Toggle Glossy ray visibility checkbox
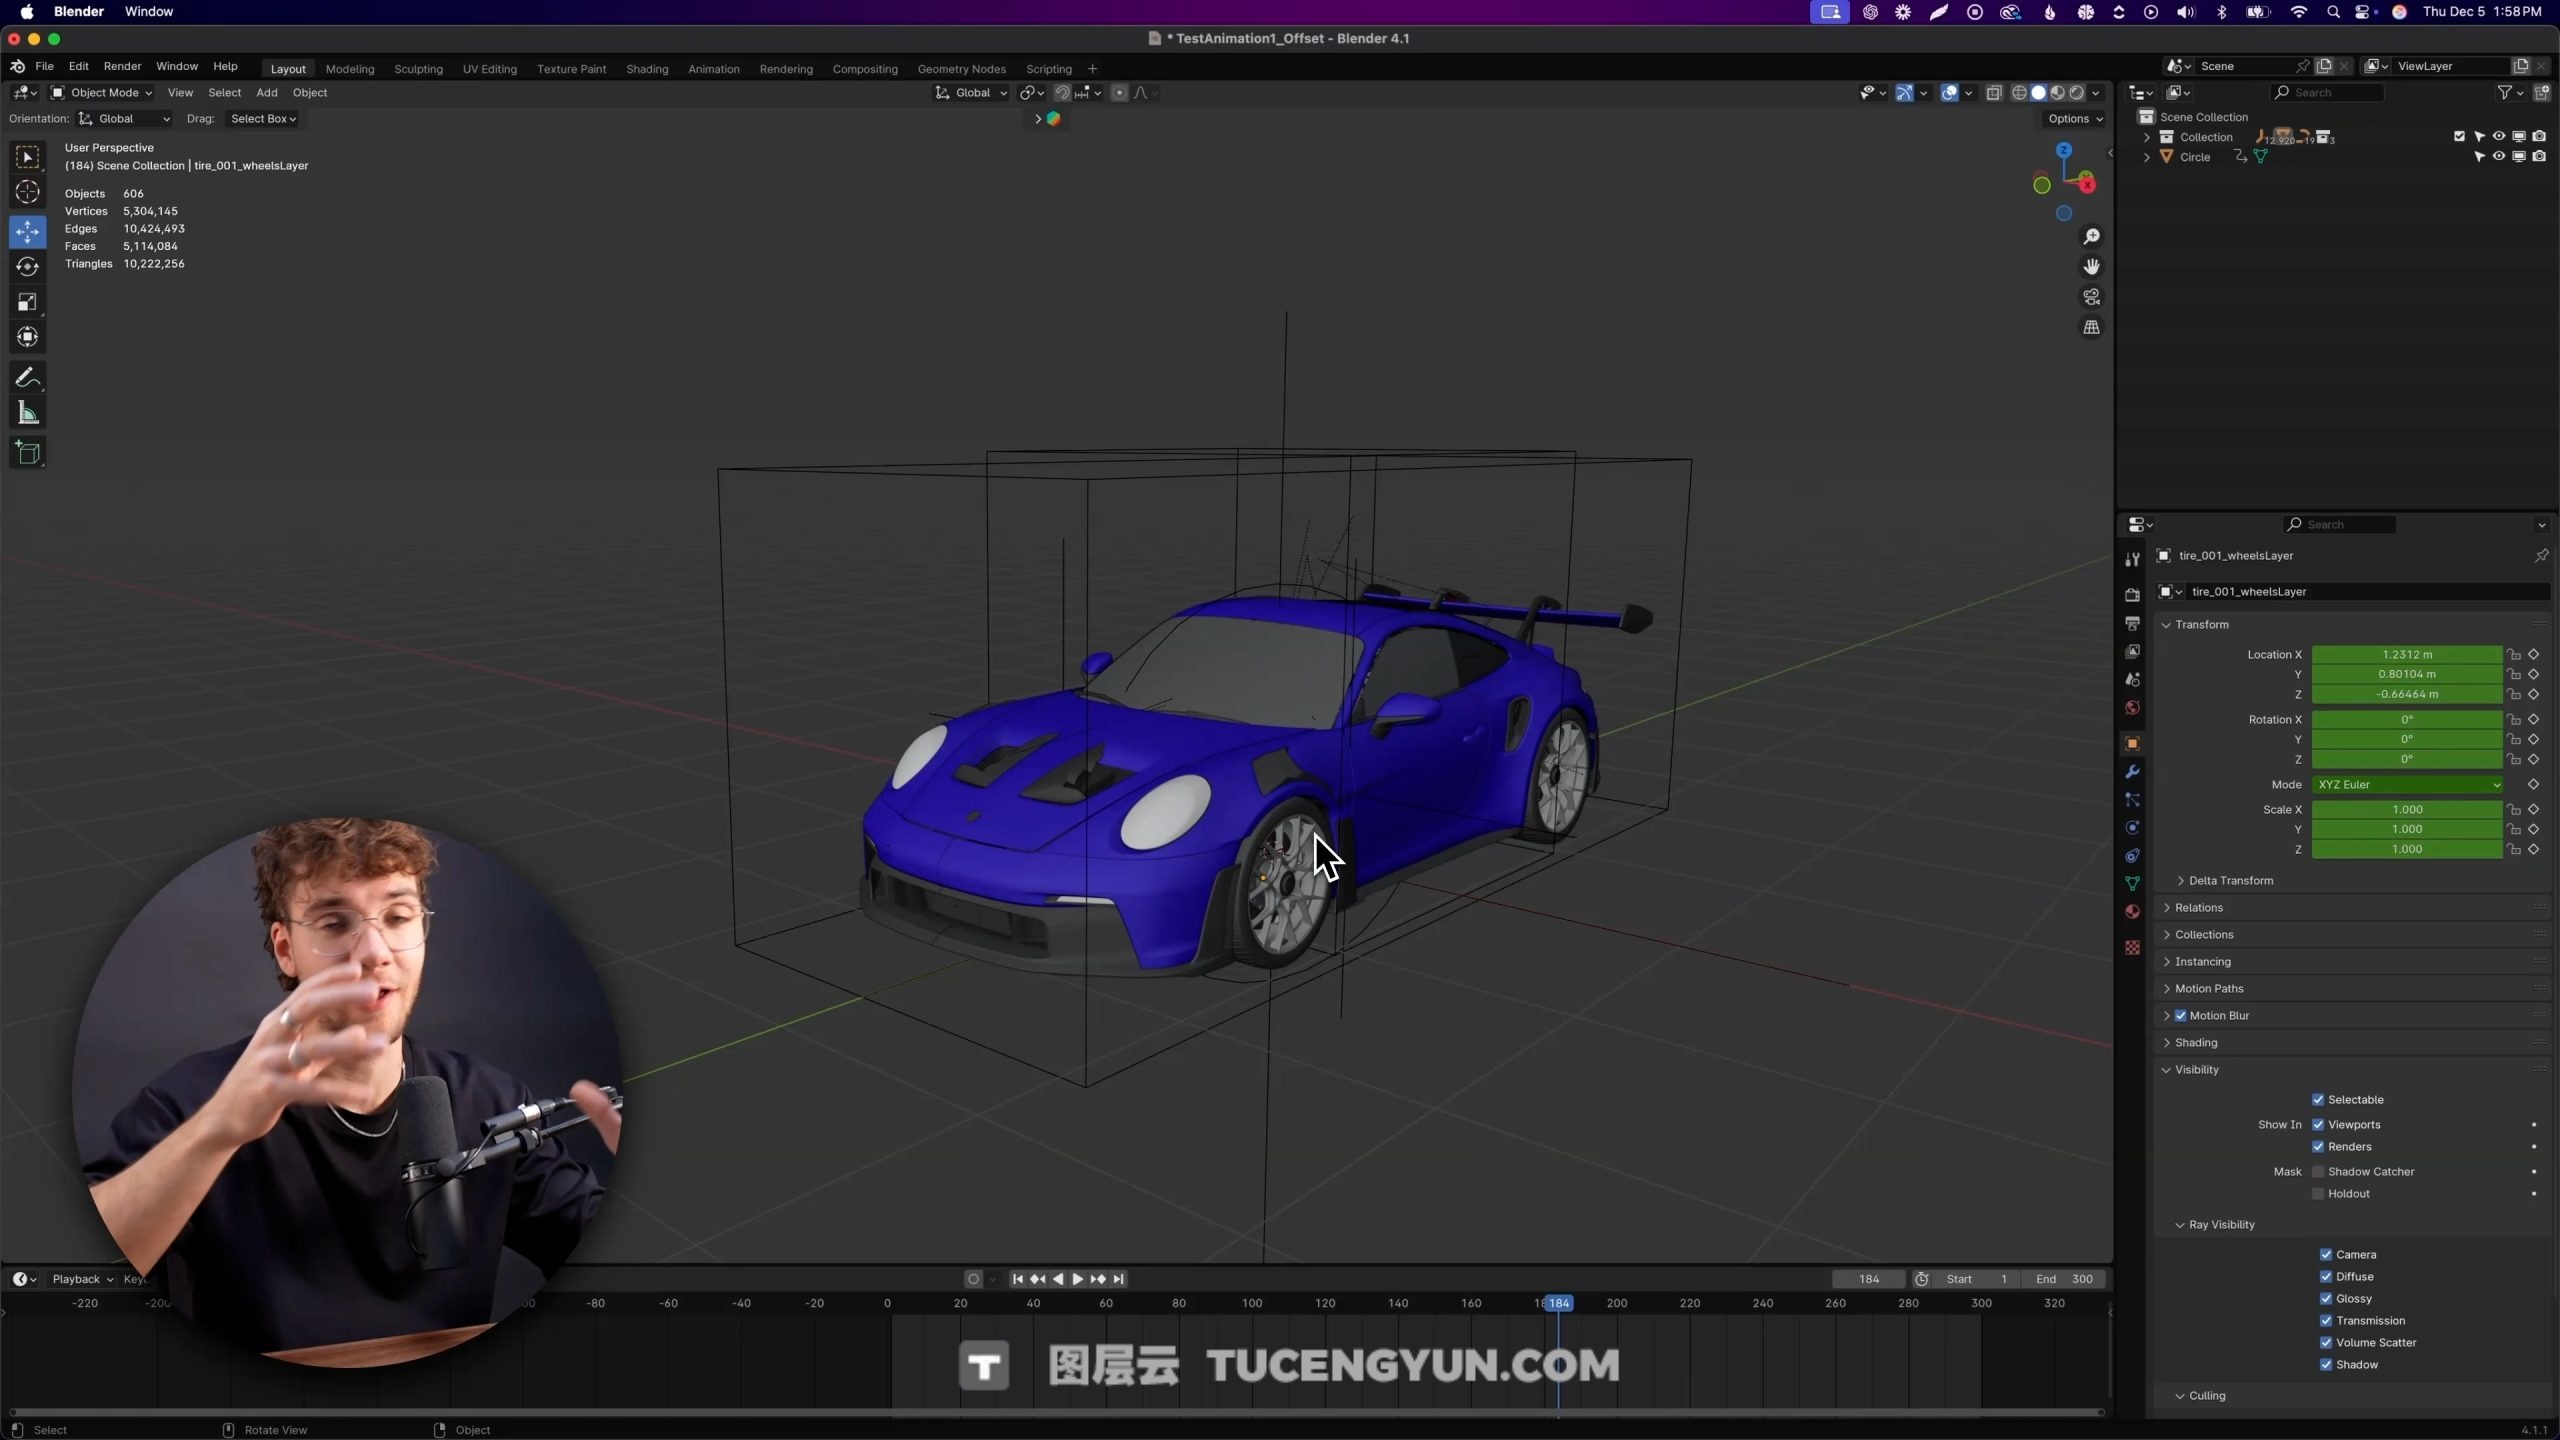This screenshot has height=1440, width=2560. 2326,1298
